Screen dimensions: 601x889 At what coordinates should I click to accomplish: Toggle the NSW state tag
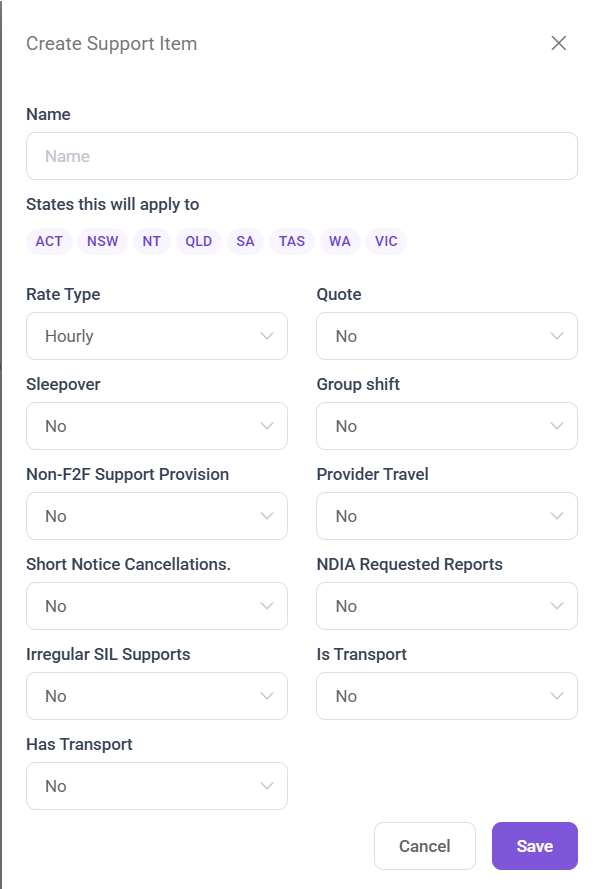click(102, 241)
